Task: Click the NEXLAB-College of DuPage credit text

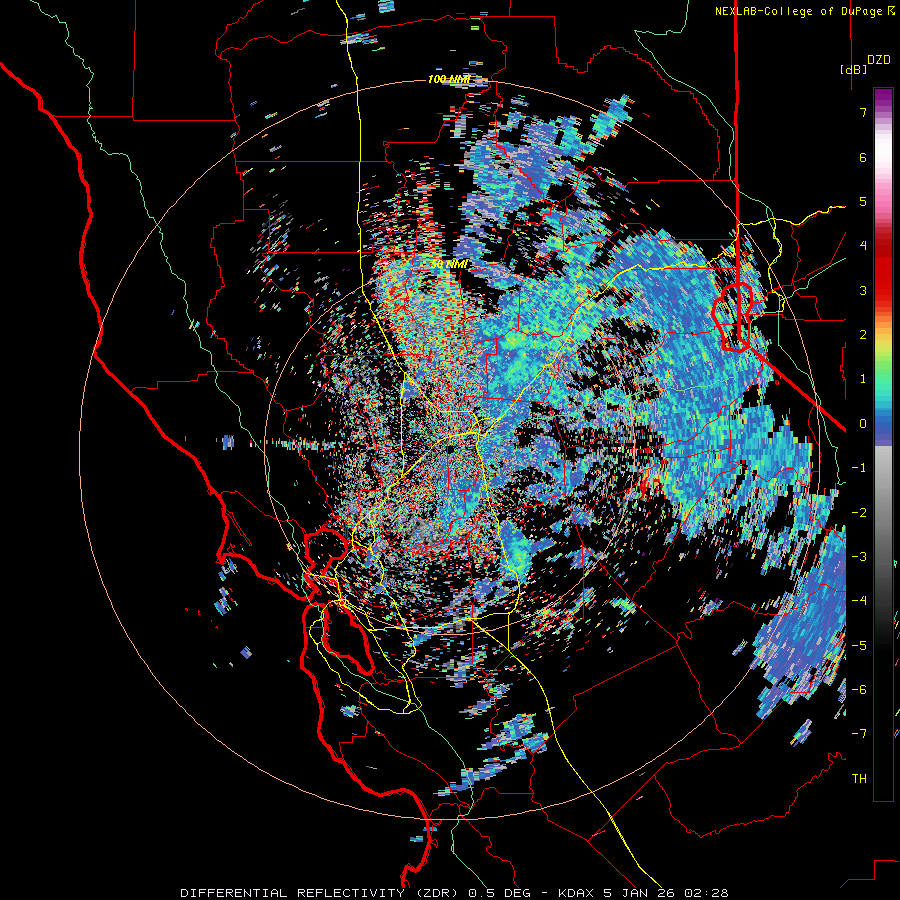Action: [804, 11]
